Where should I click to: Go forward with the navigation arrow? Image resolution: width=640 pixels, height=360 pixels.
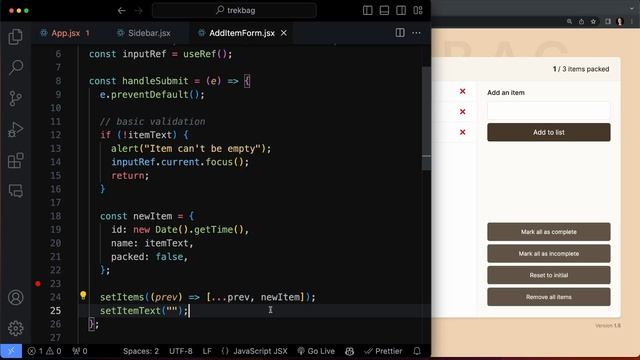[139, 11]
